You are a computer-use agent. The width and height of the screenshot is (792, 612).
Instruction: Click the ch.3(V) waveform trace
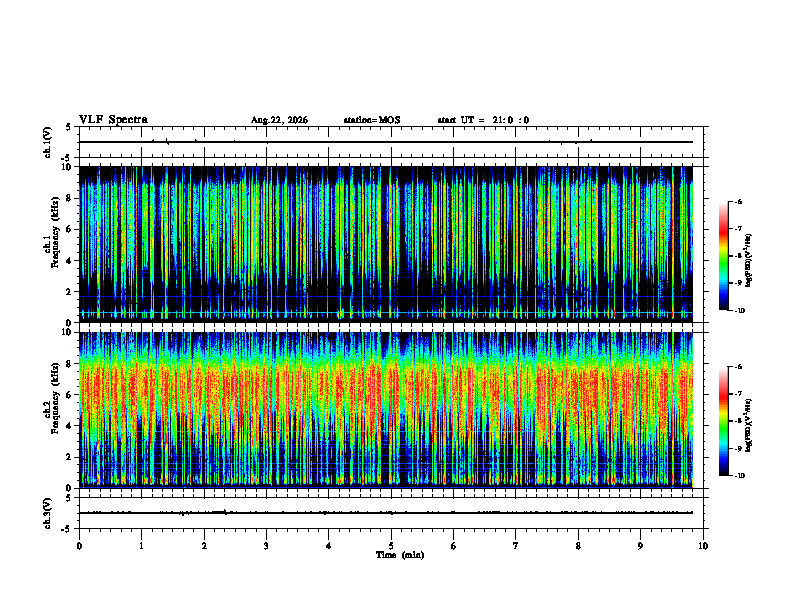pos(386,513)
